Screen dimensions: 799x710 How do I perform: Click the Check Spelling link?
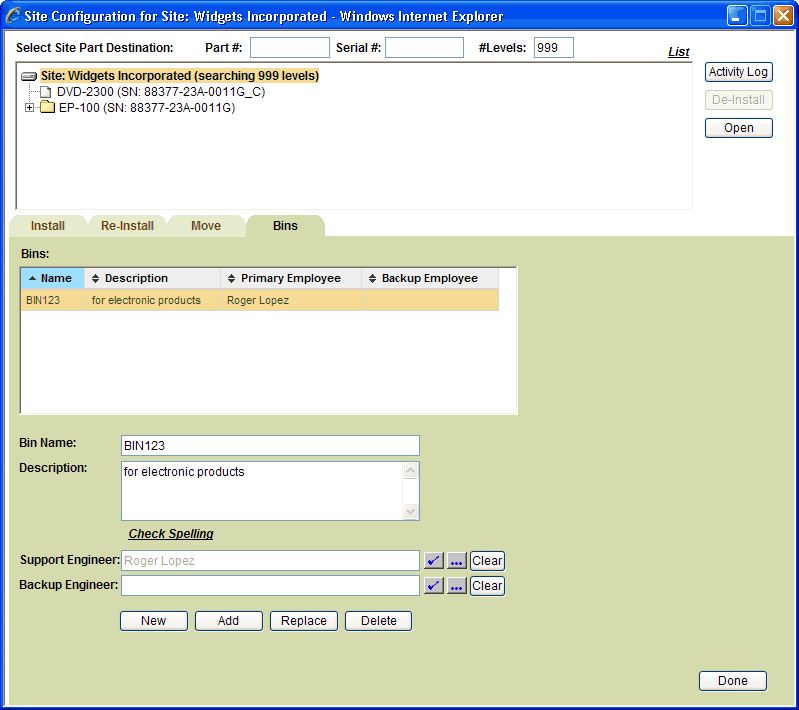[x=171, y=534]
